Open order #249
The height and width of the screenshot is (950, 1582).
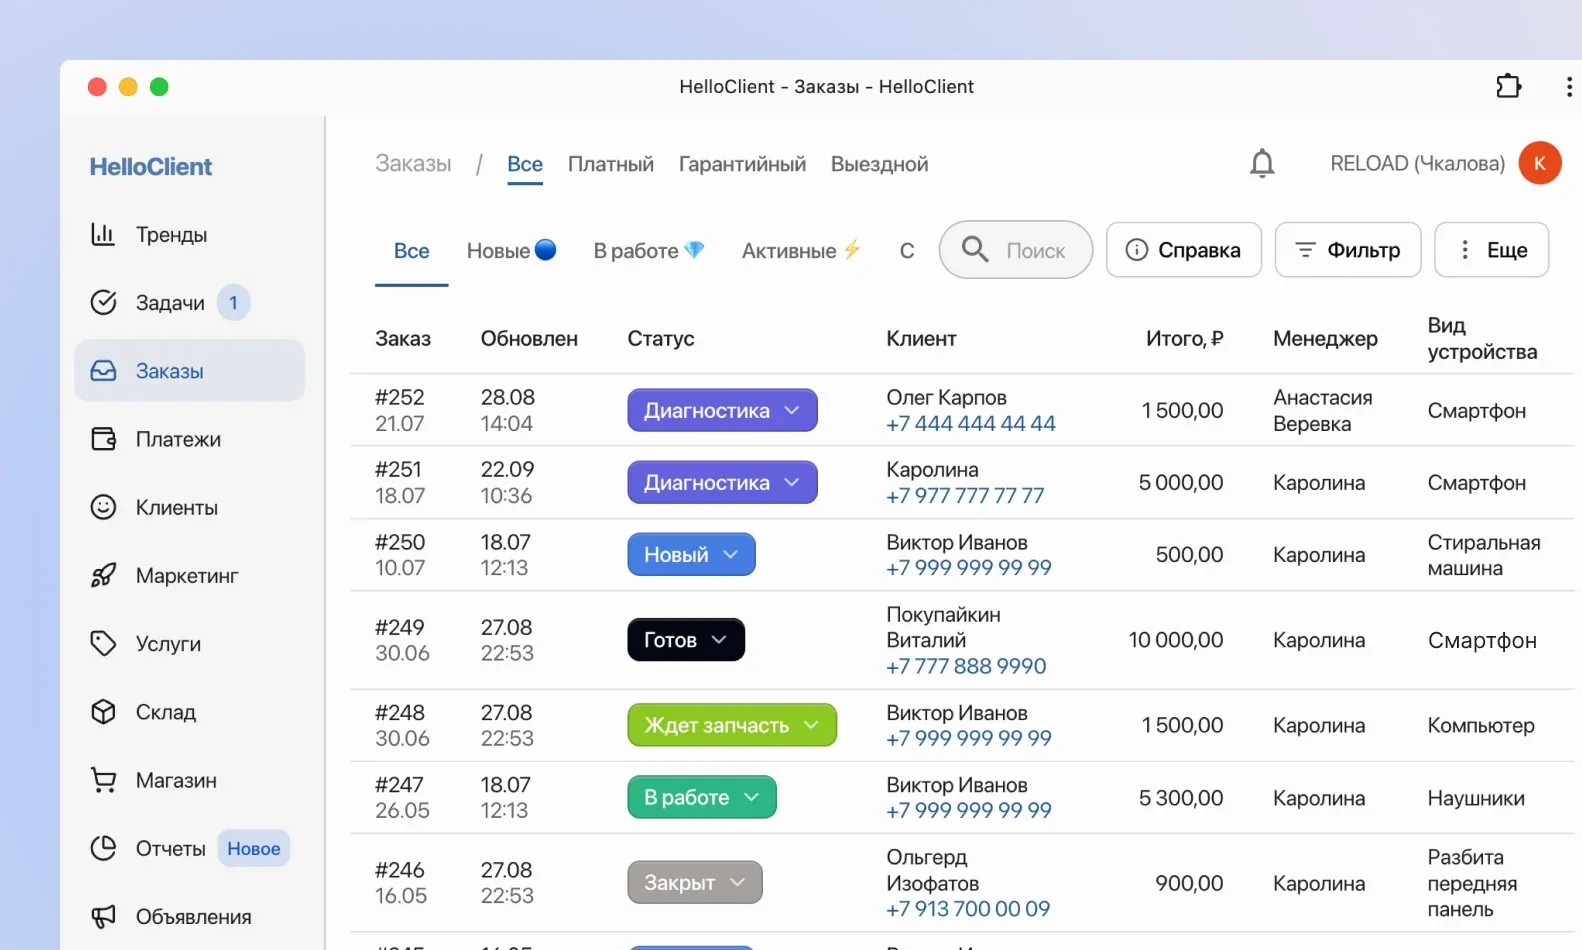coord(400,627)
